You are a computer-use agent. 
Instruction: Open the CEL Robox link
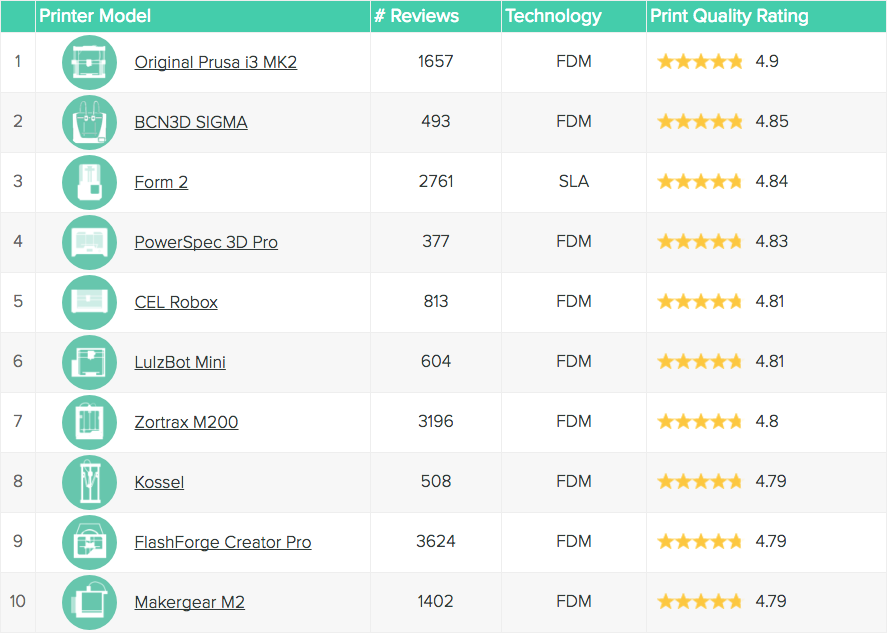tap(176, 302)
